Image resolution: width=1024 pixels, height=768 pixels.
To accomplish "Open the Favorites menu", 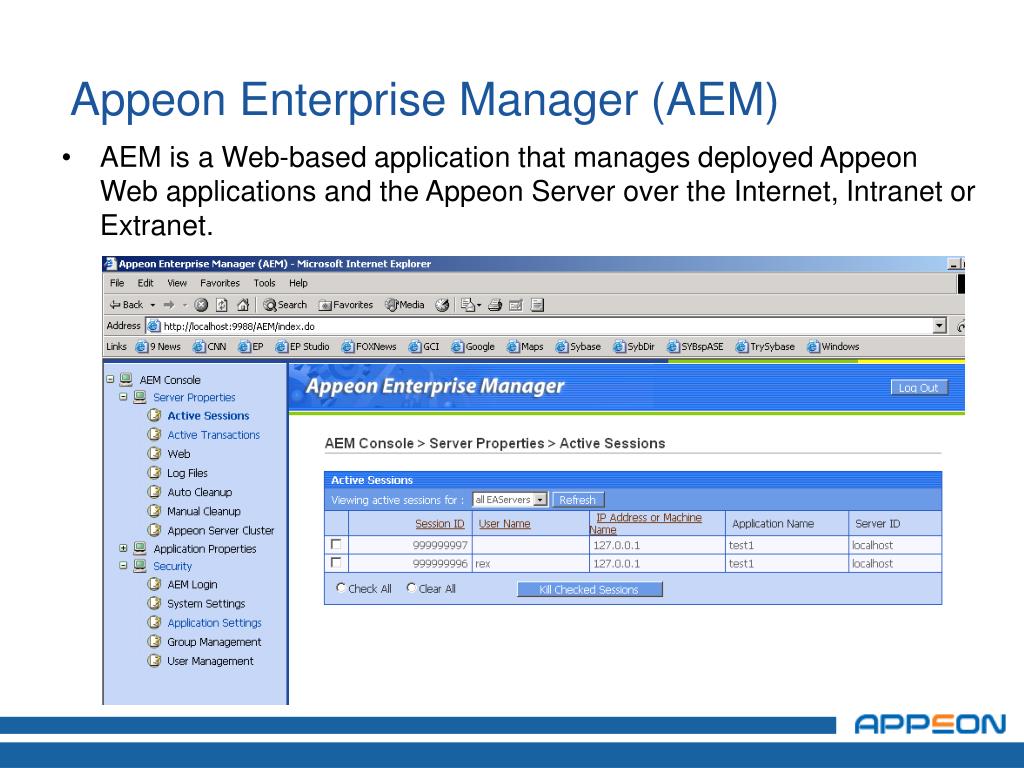I will tap(219, 283).
